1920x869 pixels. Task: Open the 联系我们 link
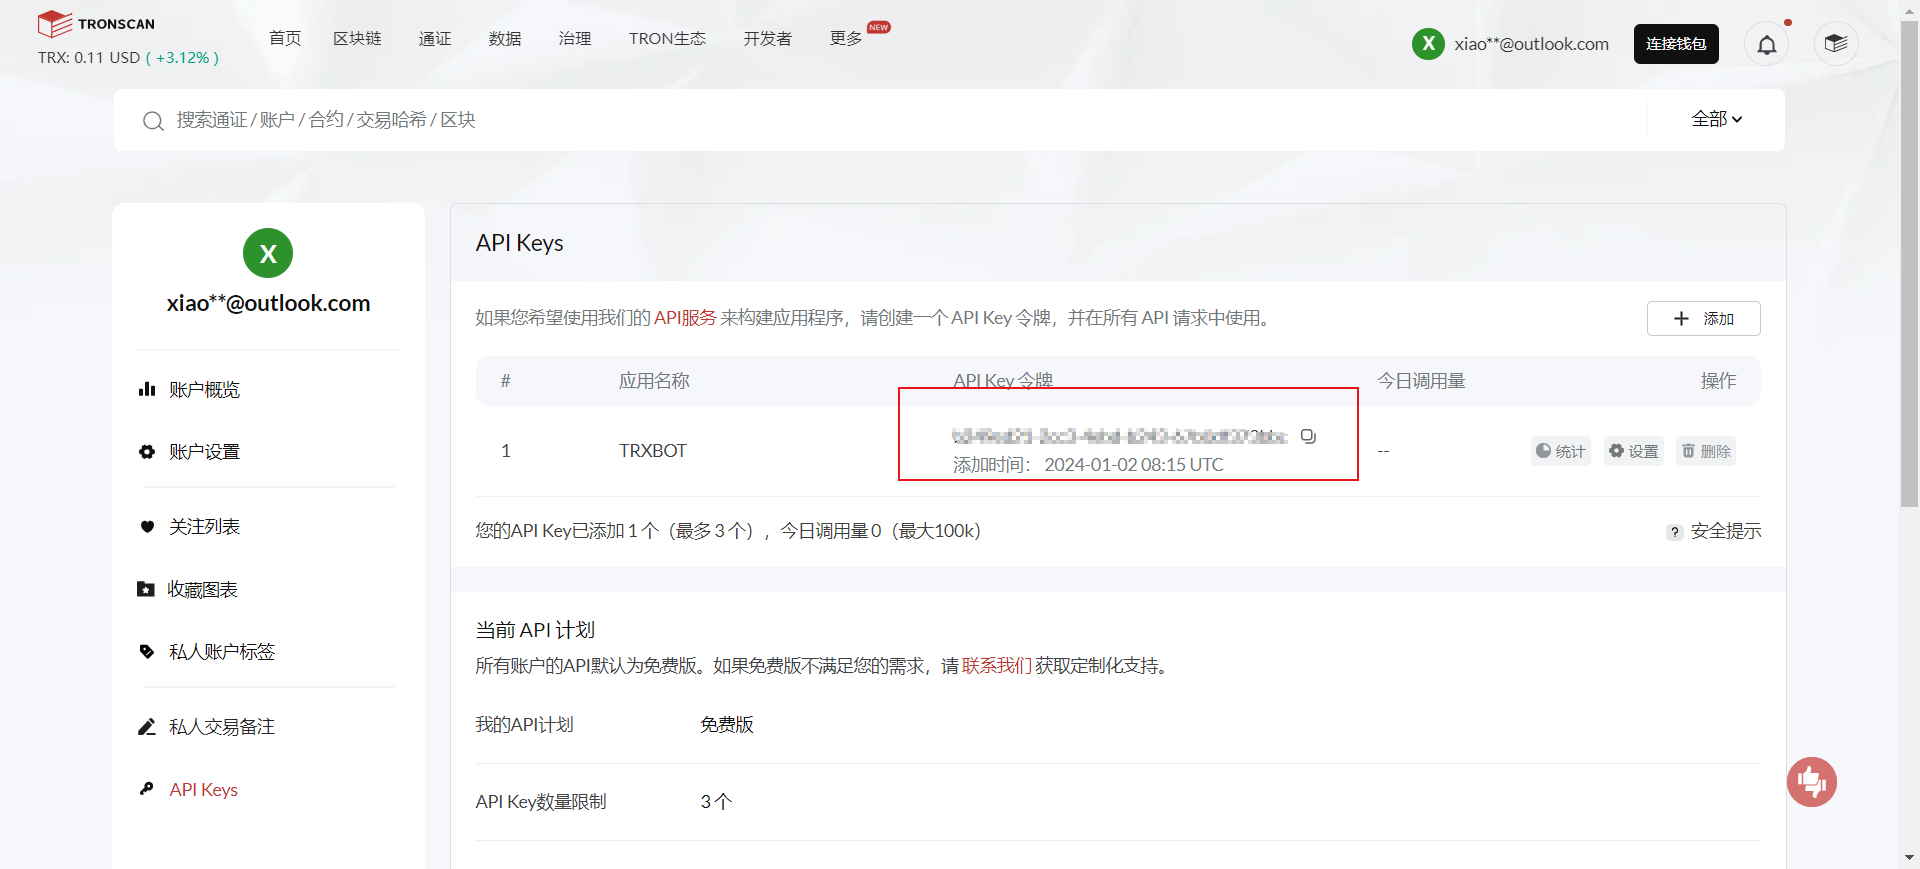click(x=996, y=666)
